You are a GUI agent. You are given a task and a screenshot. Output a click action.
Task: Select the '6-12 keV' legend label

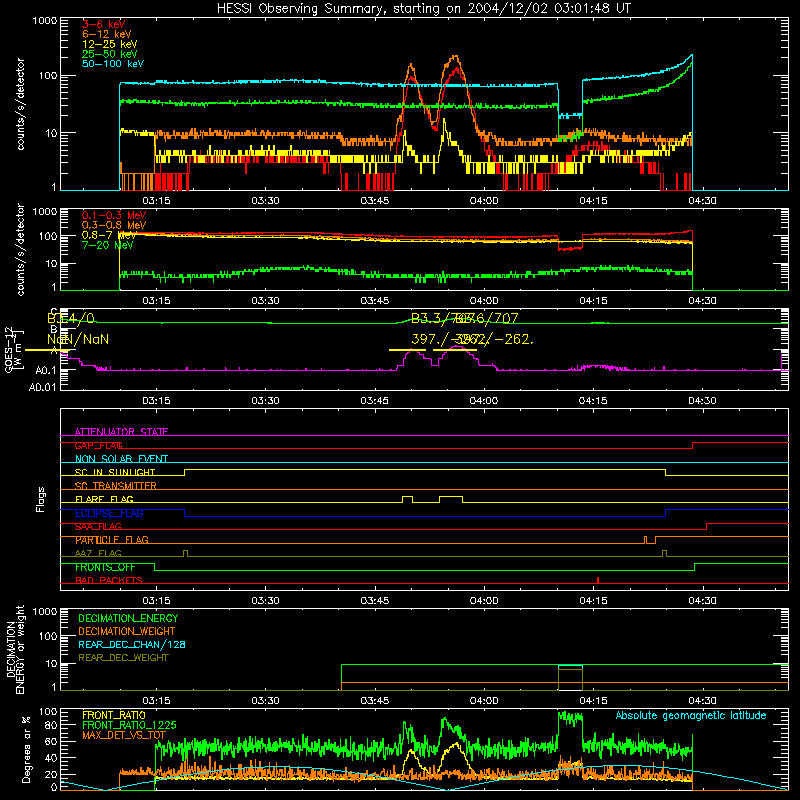pyautogui.click(x=107, y=34)
